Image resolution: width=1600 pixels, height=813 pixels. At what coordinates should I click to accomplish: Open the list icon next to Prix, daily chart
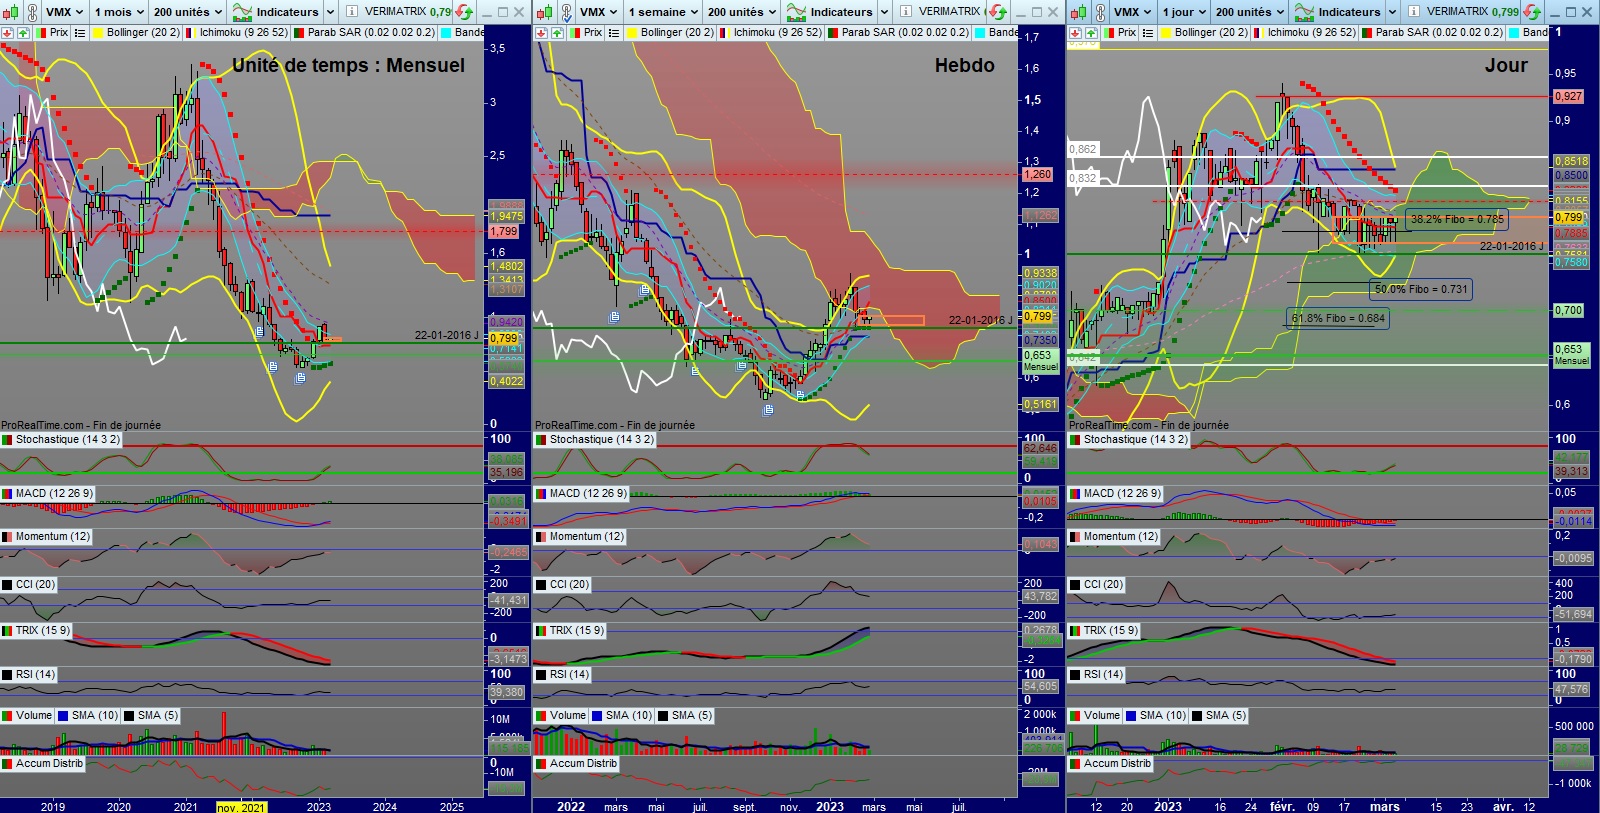click(x=1148, y=32)
